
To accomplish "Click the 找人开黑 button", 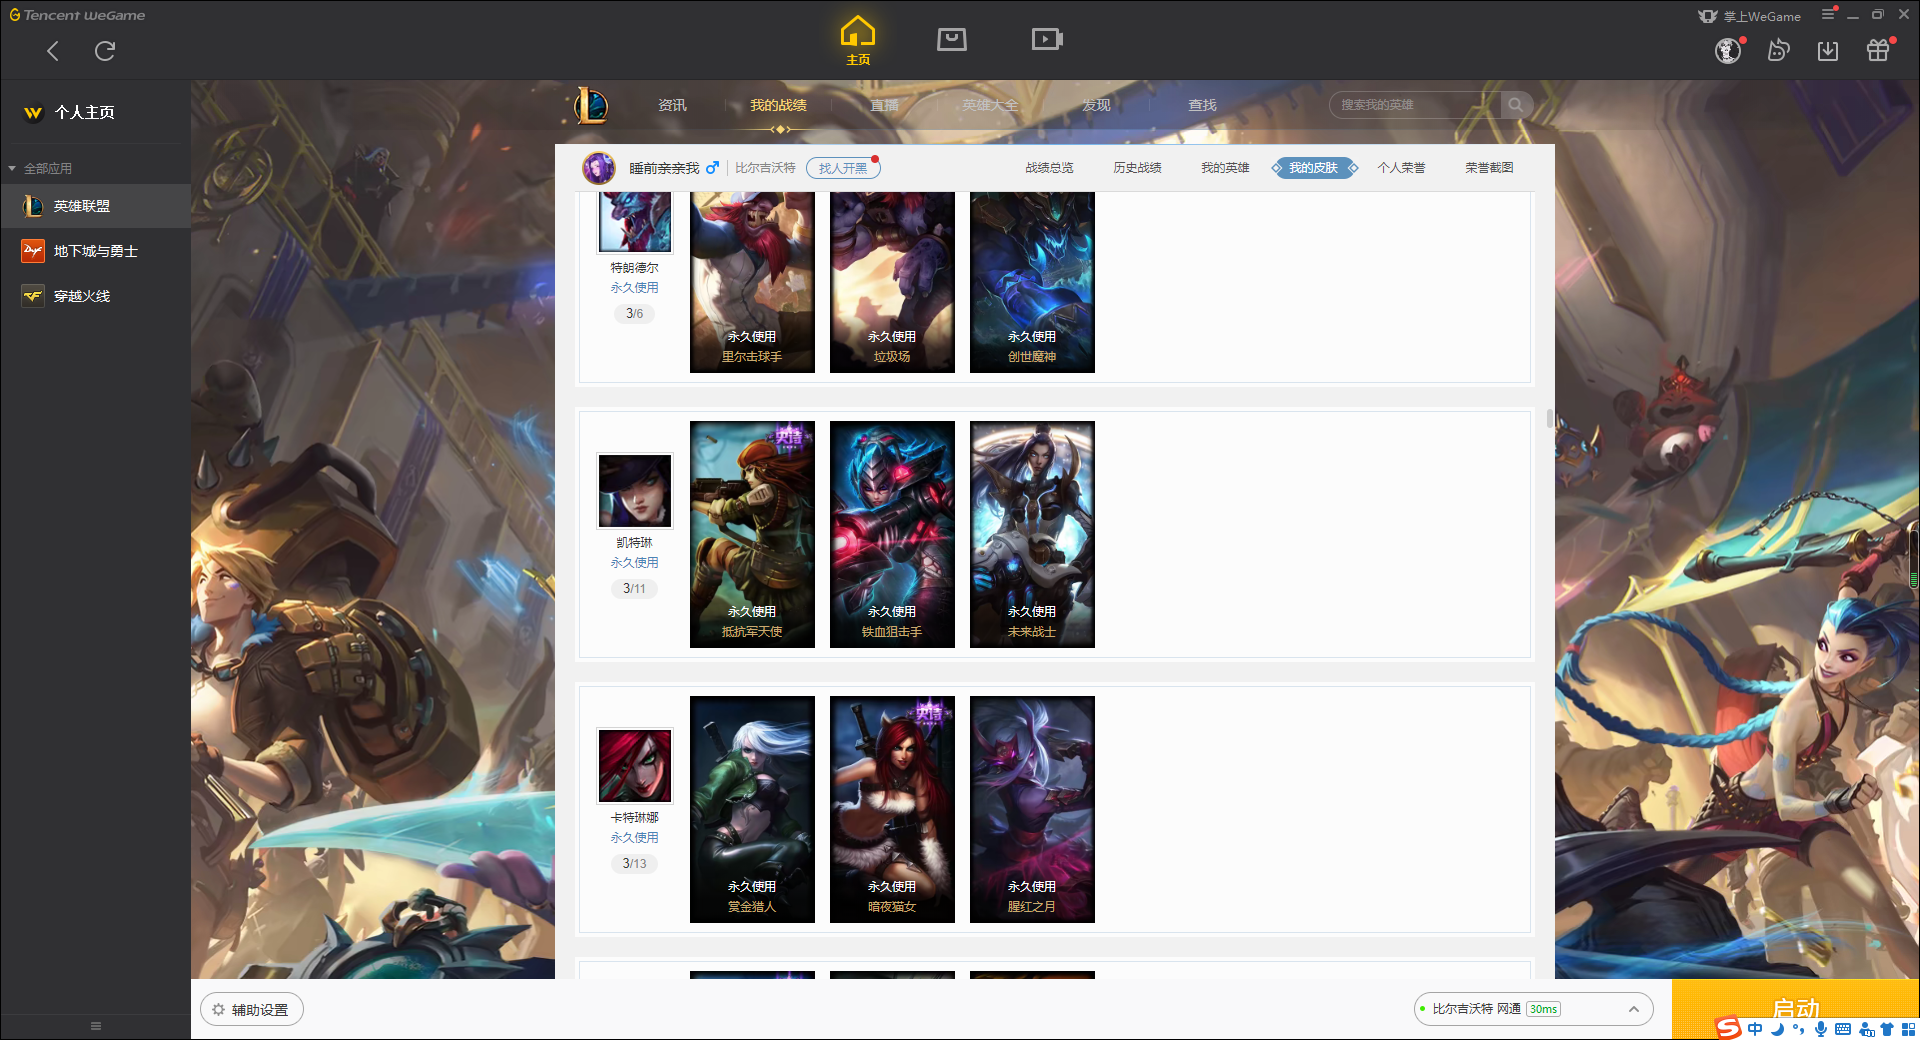I will coord(843,168).
